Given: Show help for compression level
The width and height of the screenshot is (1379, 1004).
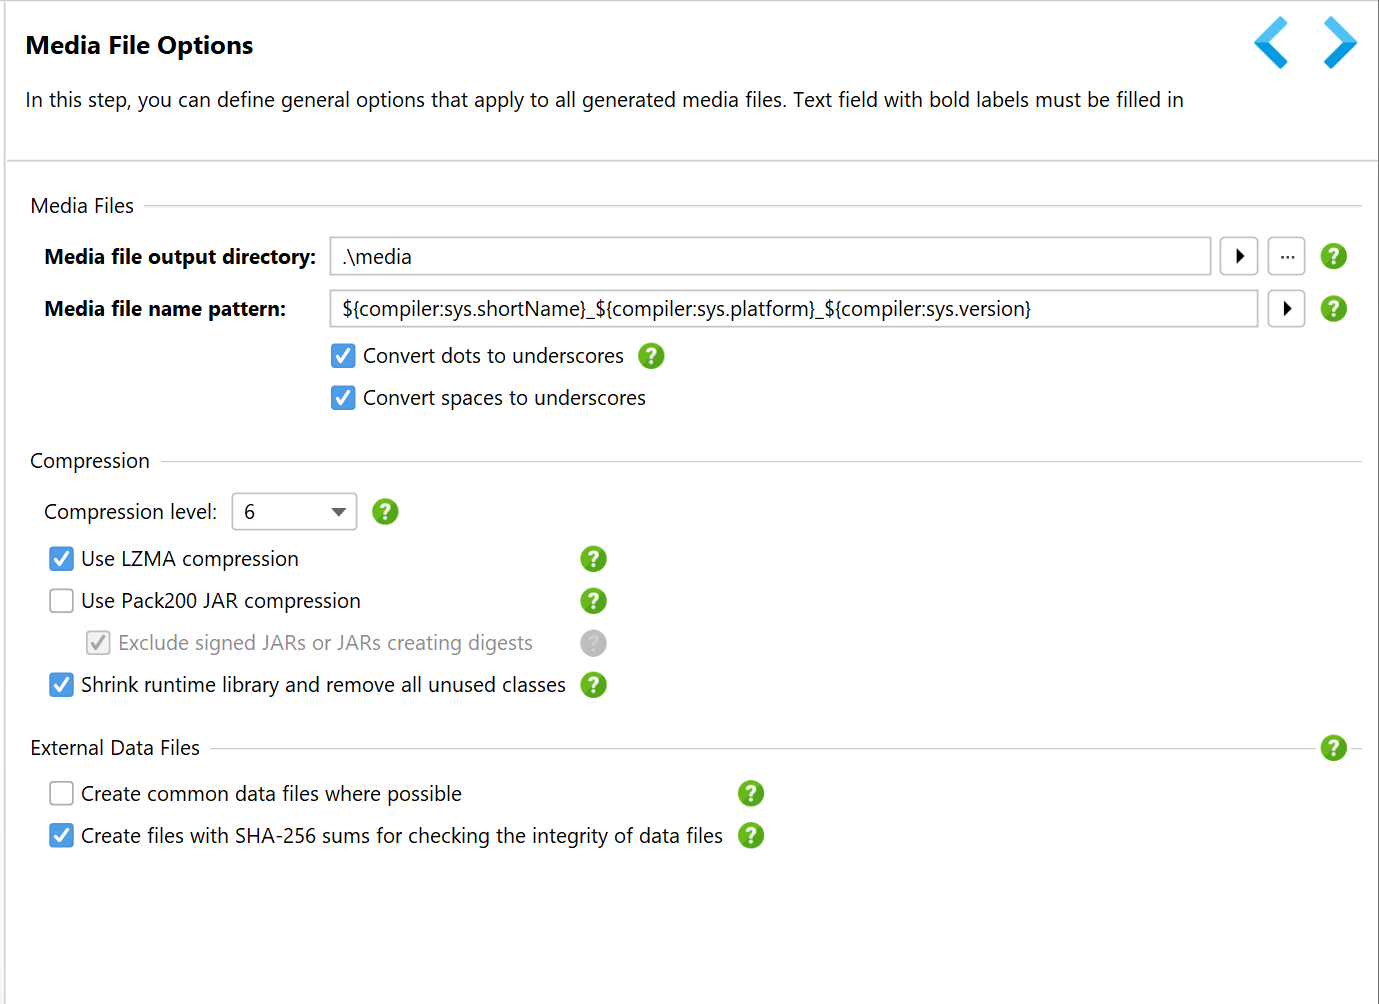Looking at the screenshot, I should (x=385, y=511).
